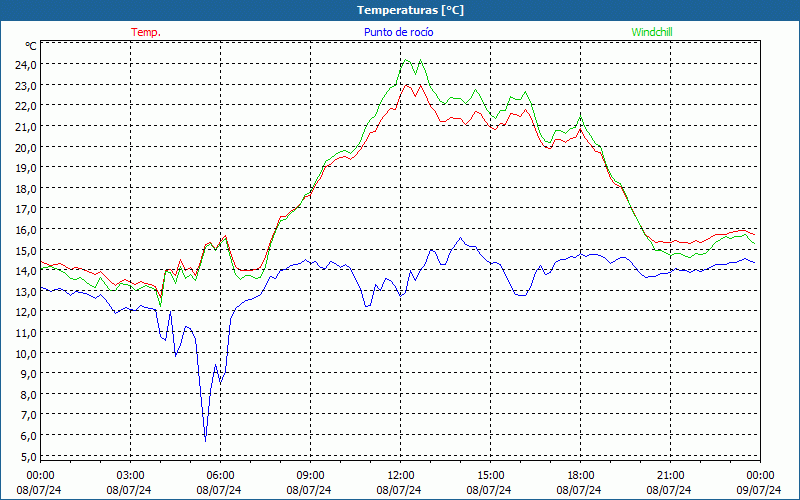The width and height of the screenshot is (800, 500).
Task: Click the Temperaturas [°C] chart title
Action: pyautogui.click(x=411, y=10)
